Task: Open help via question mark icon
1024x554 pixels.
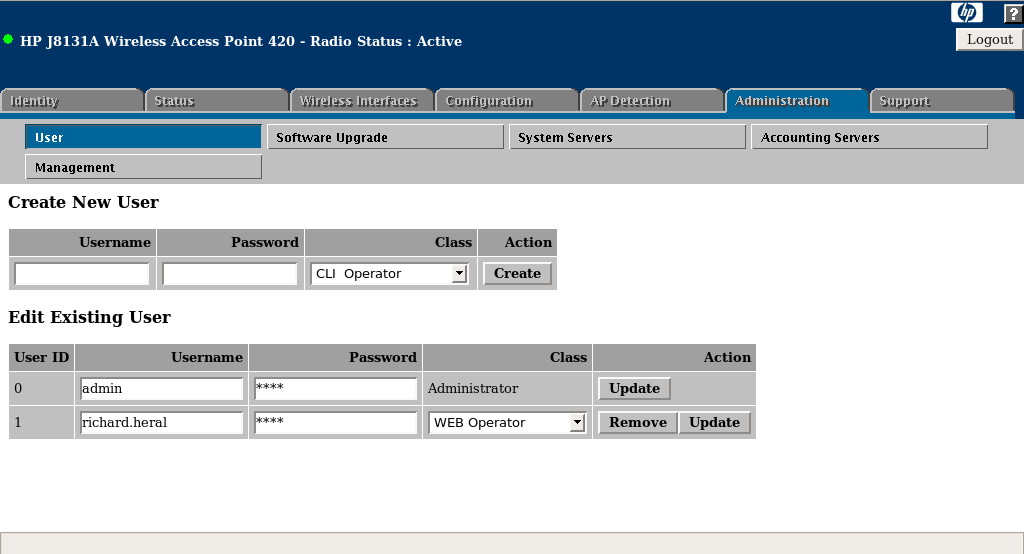Action: [1012, 13]
